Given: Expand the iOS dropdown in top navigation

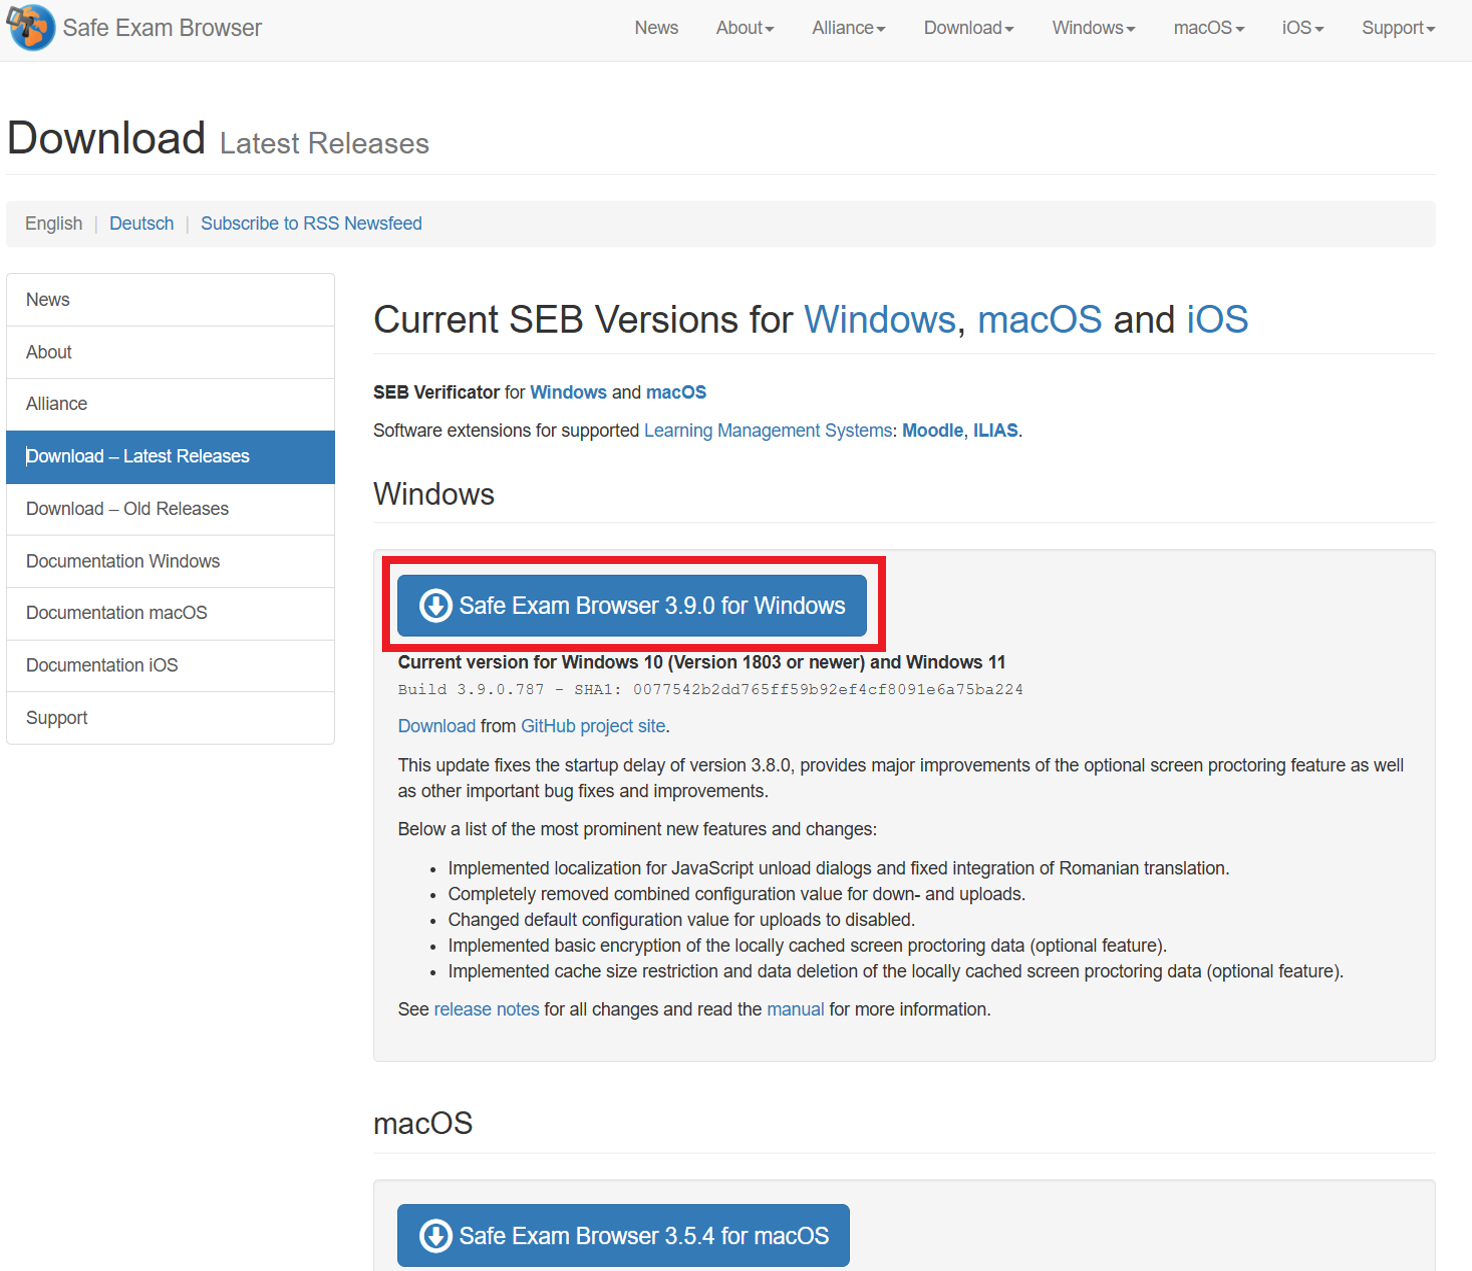Looking at the screenshot, I should [x=1302, y=28].
